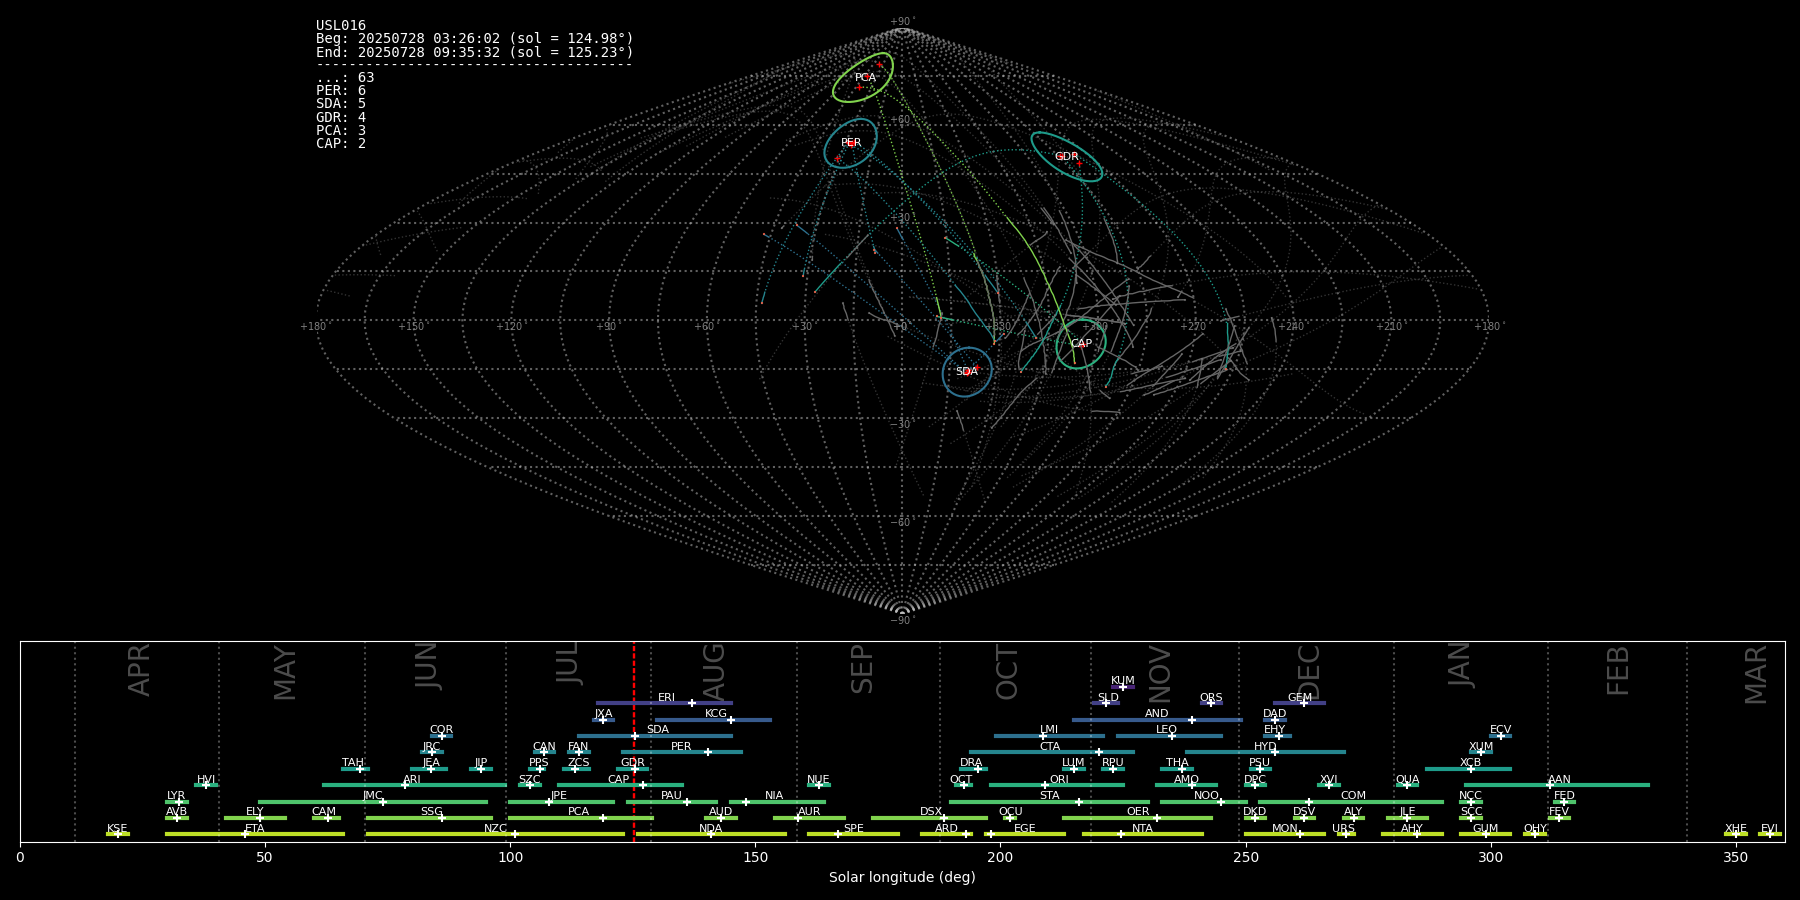The width and height of the screenshot is (1800, 900).
Task: Click the APR month label
Action: tap(139, 670)
